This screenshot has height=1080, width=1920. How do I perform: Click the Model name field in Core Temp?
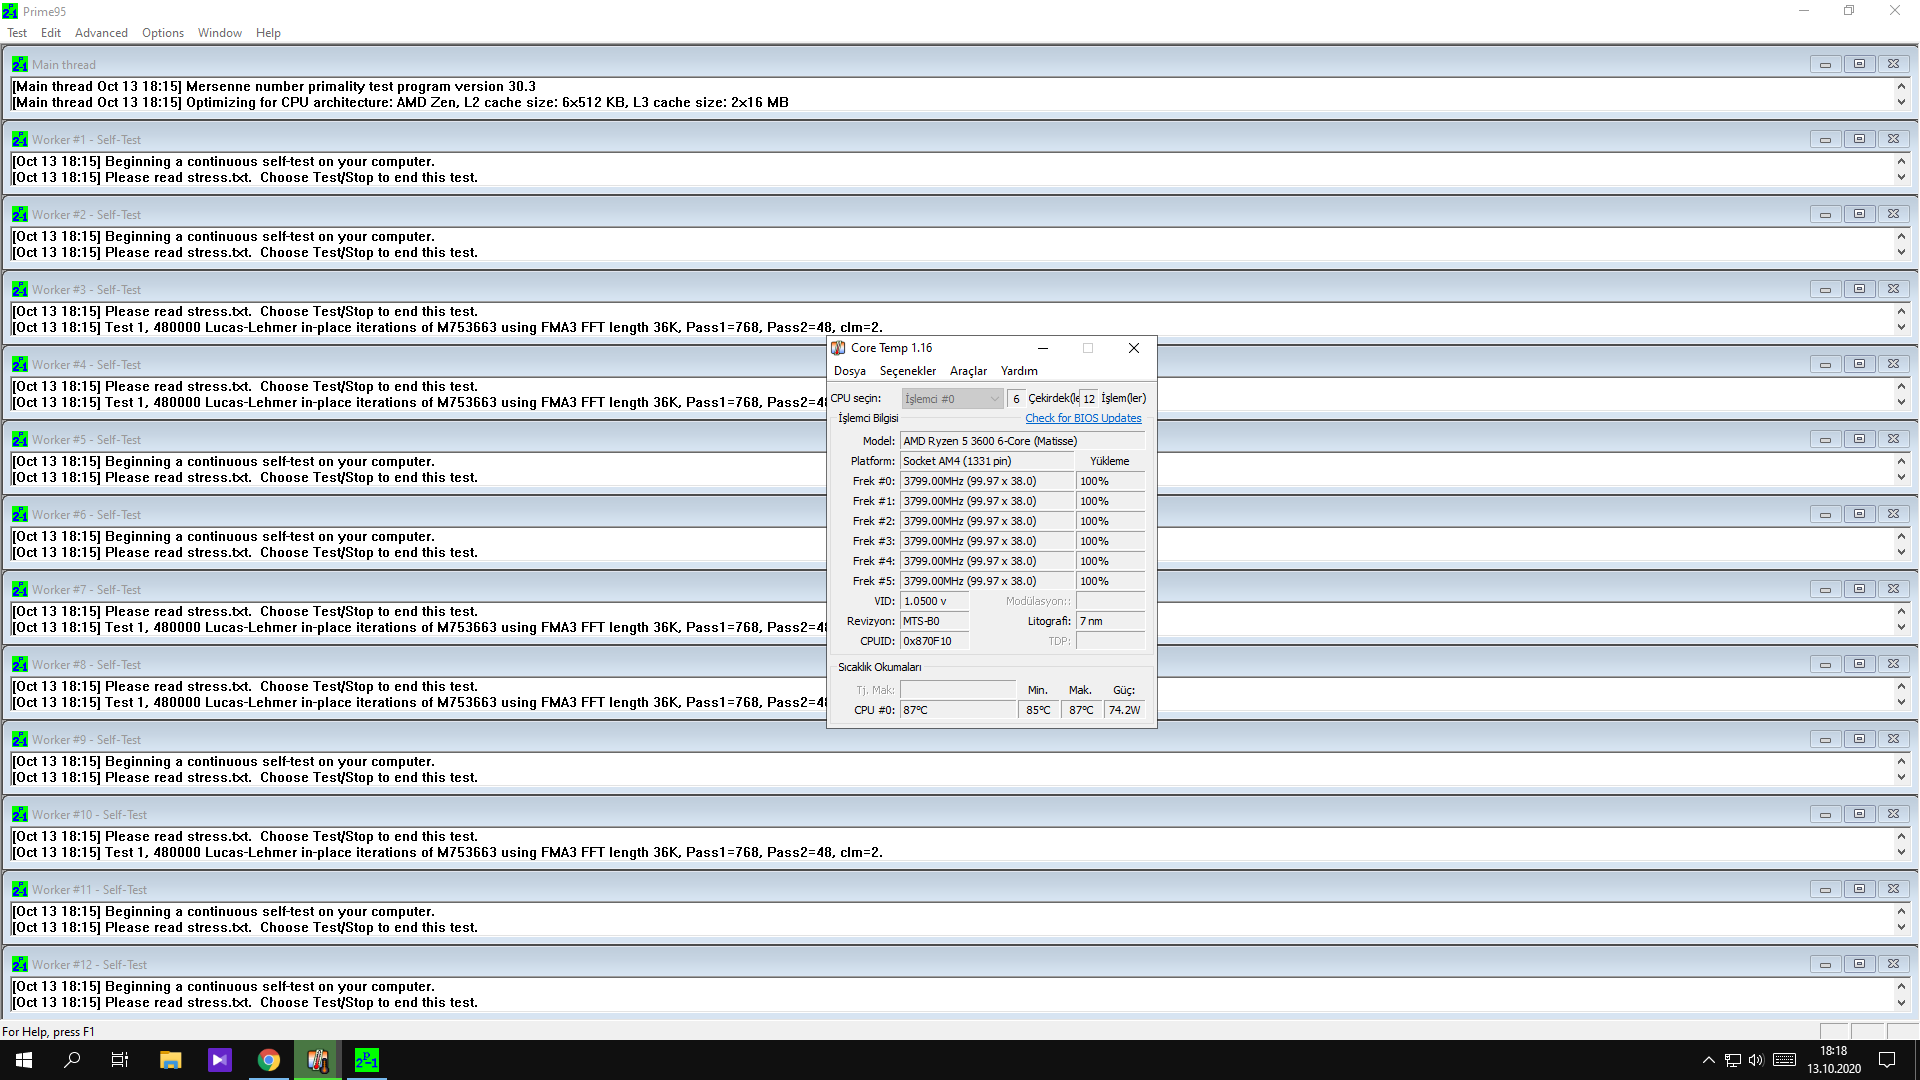pyautogui.click(x=1020, y=441)
